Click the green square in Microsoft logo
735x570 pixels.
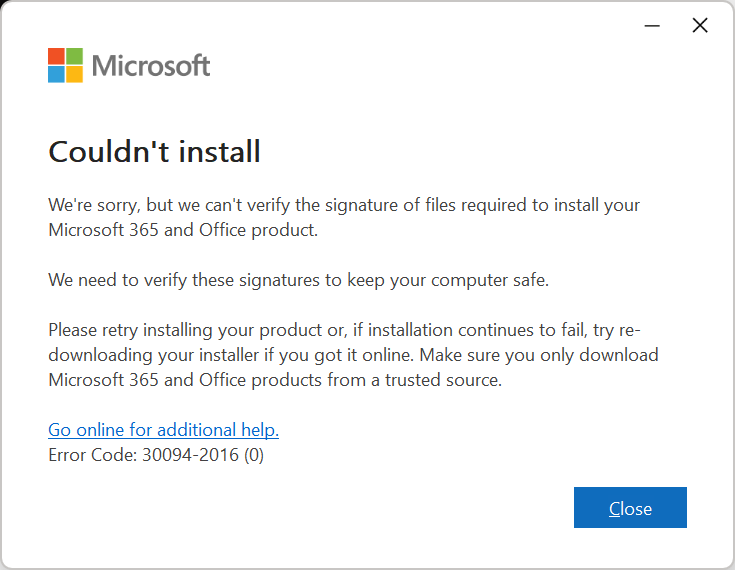(75, 56)
